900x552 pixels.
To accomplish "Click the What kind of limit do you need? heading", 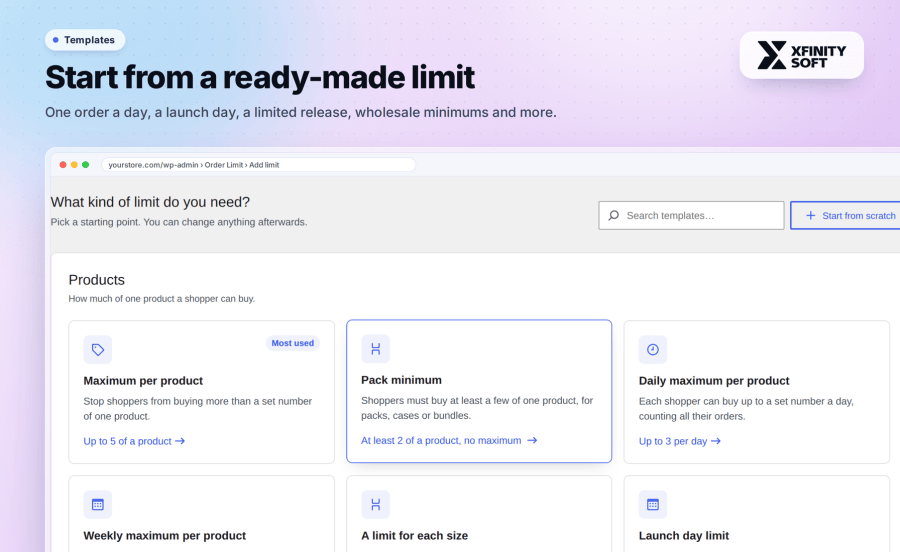I will 150,202.
